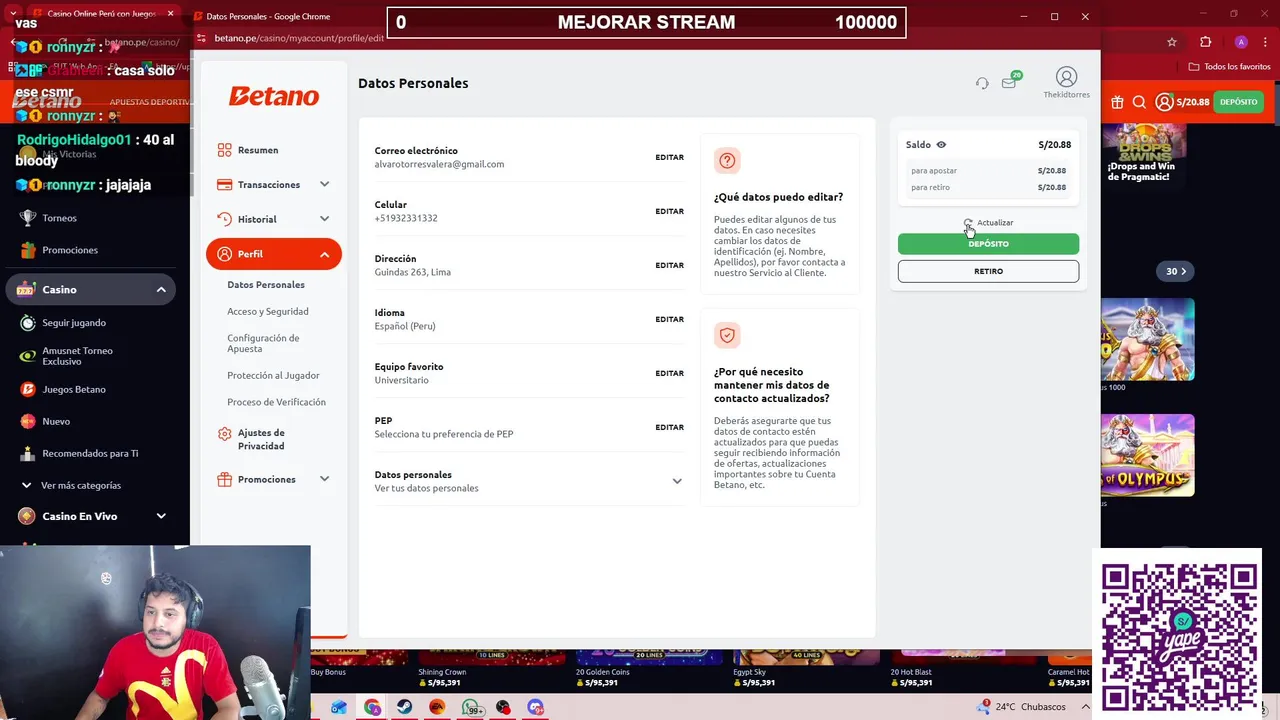Click the Perfil person icon
1280x720 pixels.
[224, 254]
